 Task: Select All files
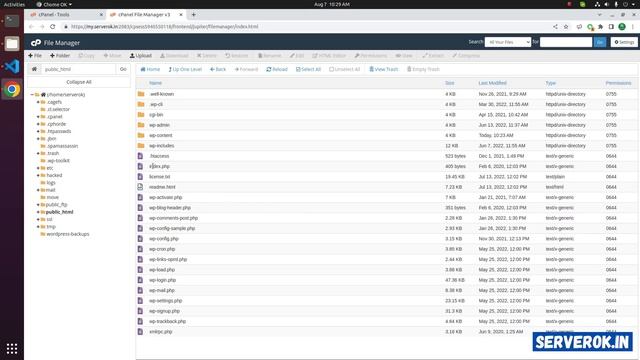click(x=308, y=69)
